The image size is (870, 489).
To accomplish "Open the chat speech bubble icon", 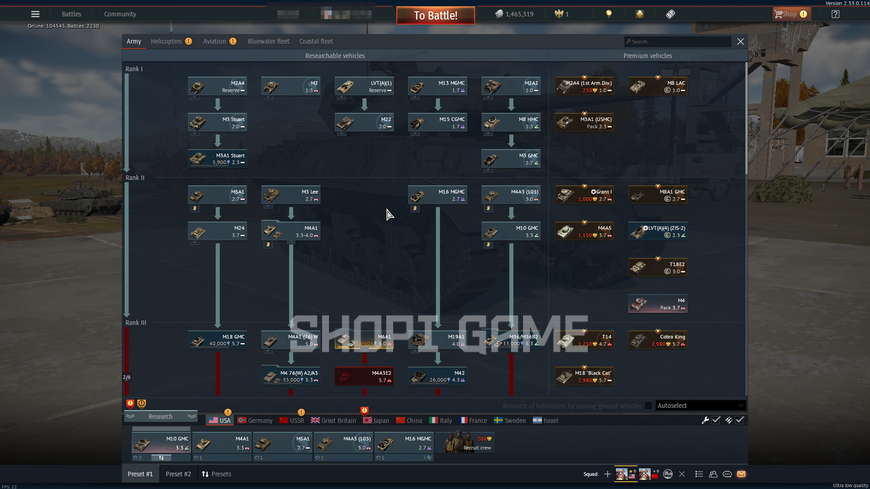I will (727, 474).
